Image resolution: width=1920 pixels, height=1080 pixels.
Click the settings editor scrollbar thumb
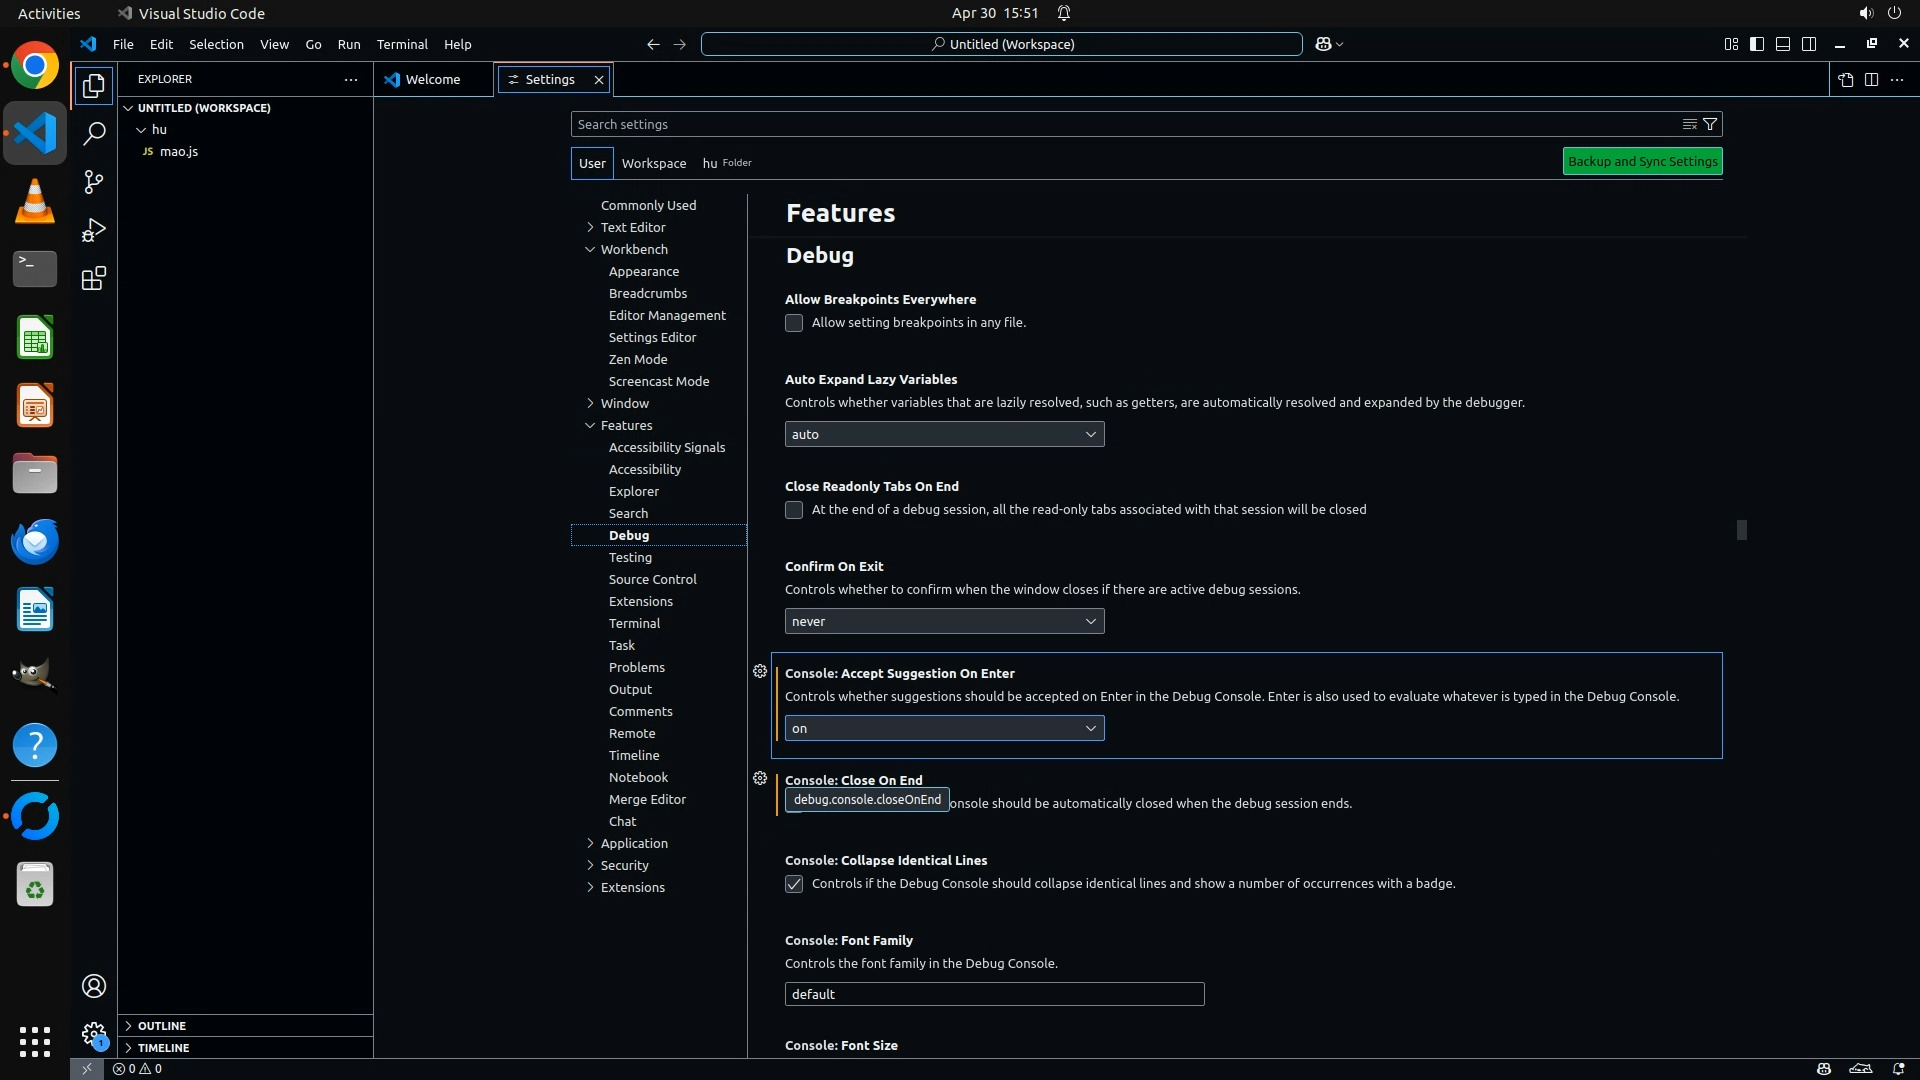click(x=1741, y=529)
